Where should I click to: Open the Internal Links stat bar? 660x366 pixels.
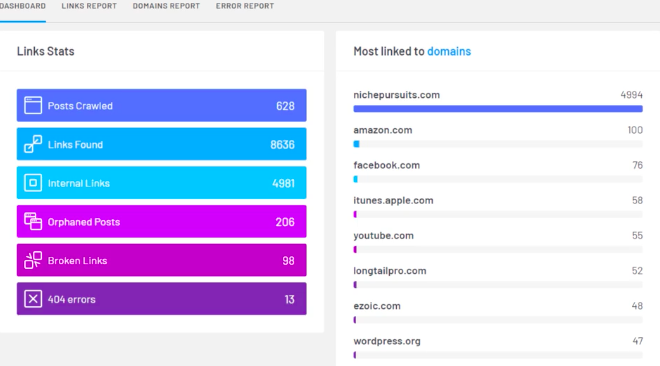coord(162,183)
